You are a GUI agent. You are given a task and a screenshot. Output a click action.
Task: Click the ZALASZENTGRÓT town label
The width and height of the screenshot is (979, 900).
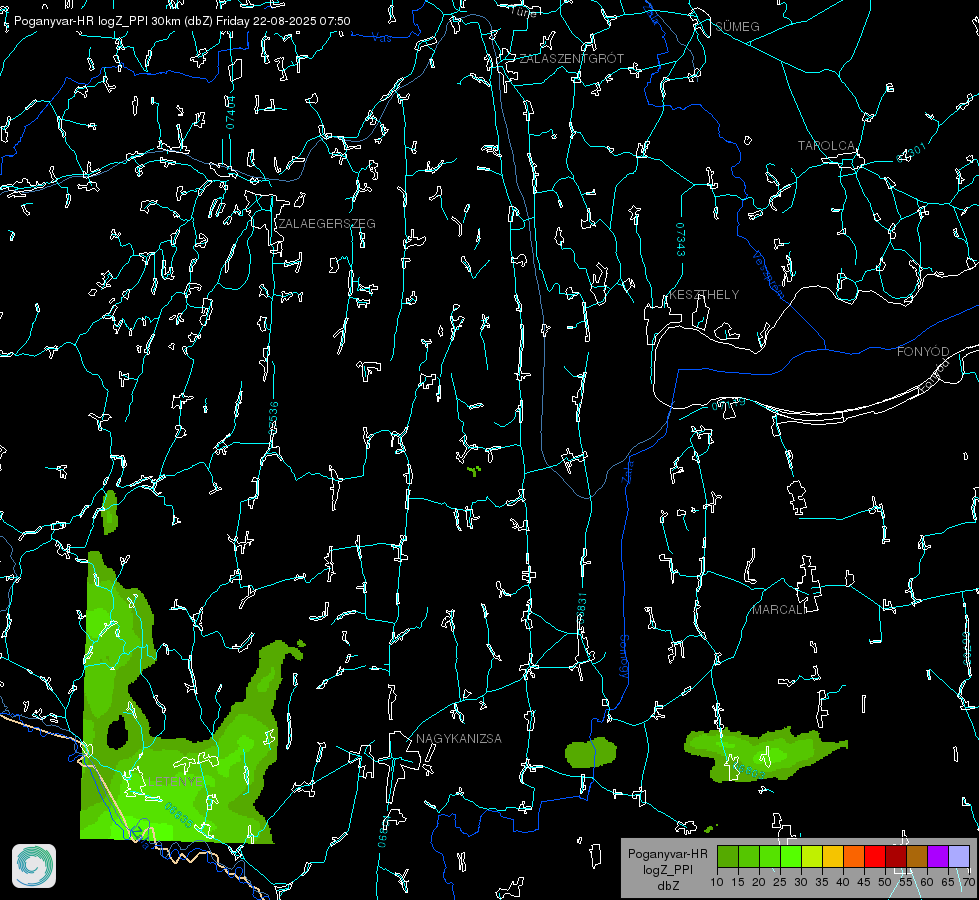coord(571,59)
